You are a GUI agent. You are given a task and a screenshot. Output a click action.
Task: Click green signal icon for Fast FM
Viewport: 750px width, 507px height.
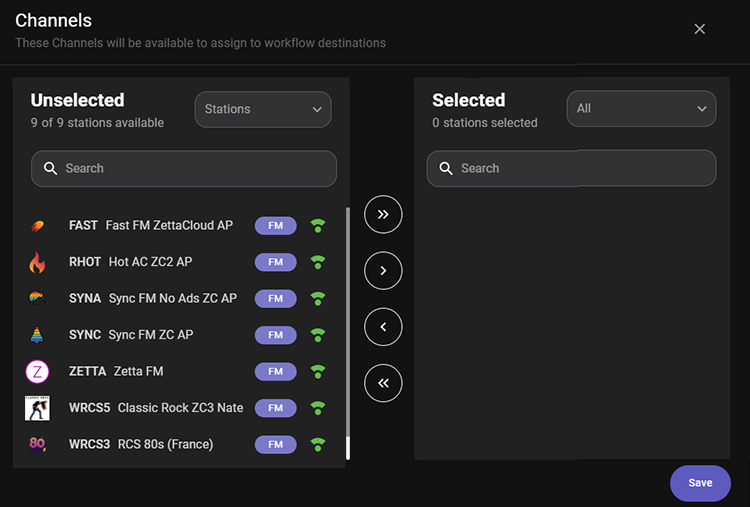[x=318, y=226]
